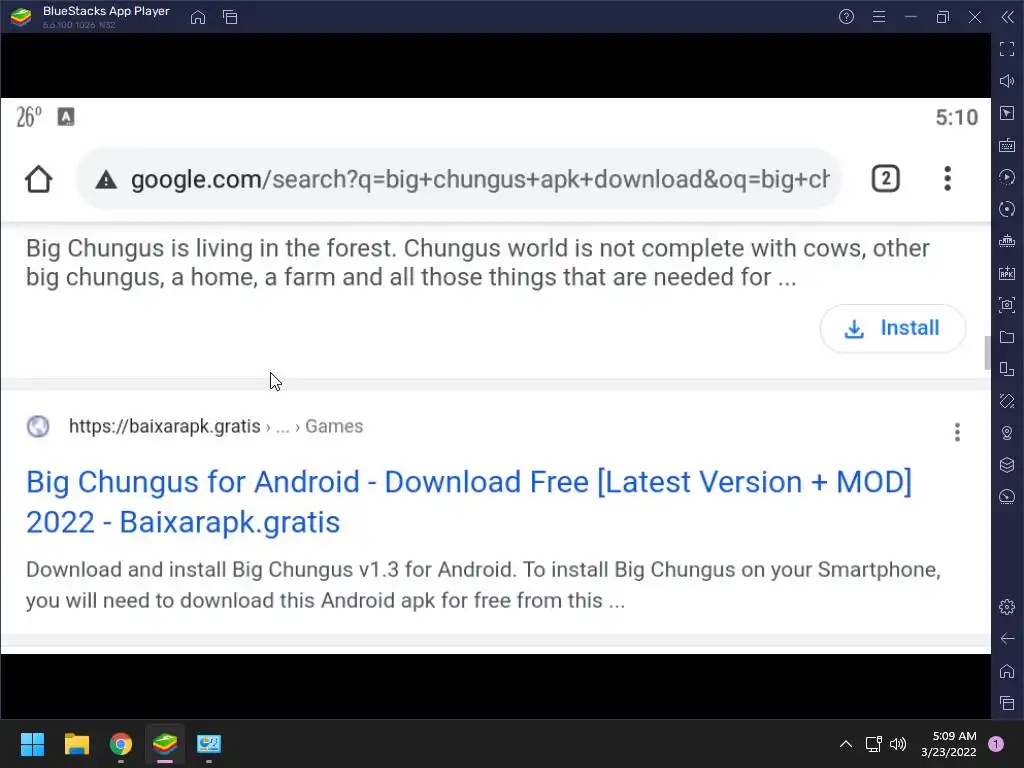The width and height of the screenshot is (1024, 768).
Task: Adjust volume using side toolbar speaker icon
Action: point(1007,81)
